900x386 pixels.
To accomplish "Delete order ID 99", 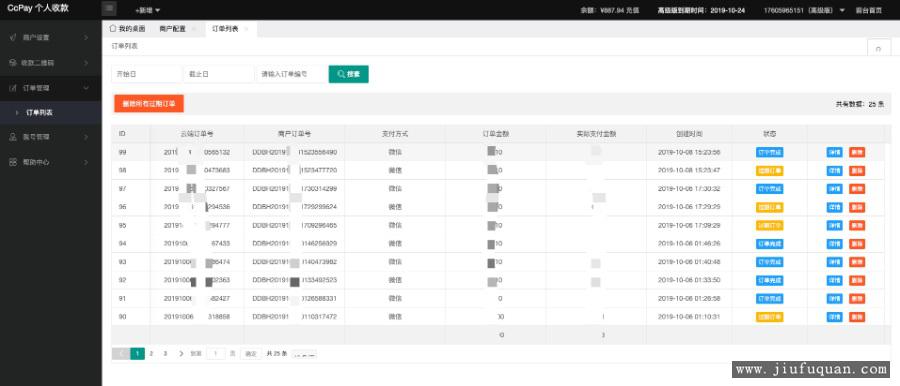I will coord(857,152).
